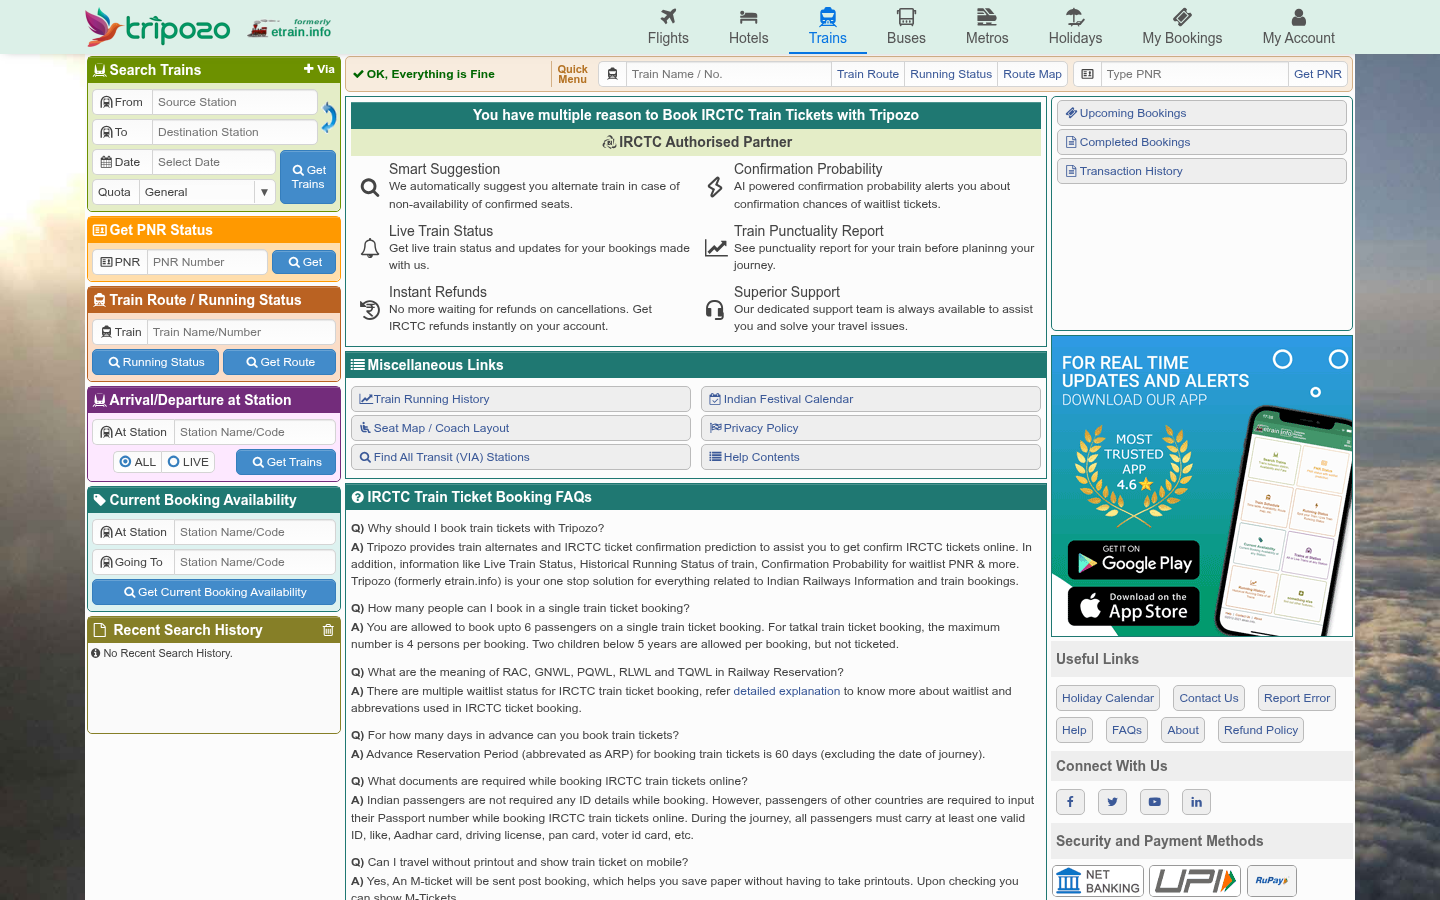Open Train Running History link
Image resolution: width=1440 pixels, height=900 pixels.
pyautogui.click(x=521, y=399)
